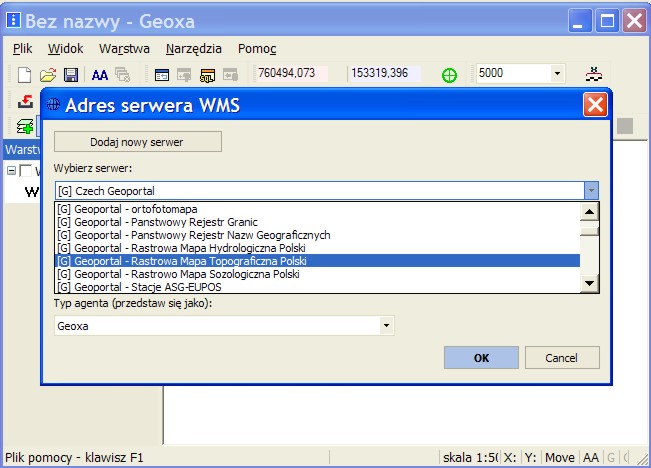
Task: Open the Plik menu
Action: pyautogui.click(x=22, y=49)
